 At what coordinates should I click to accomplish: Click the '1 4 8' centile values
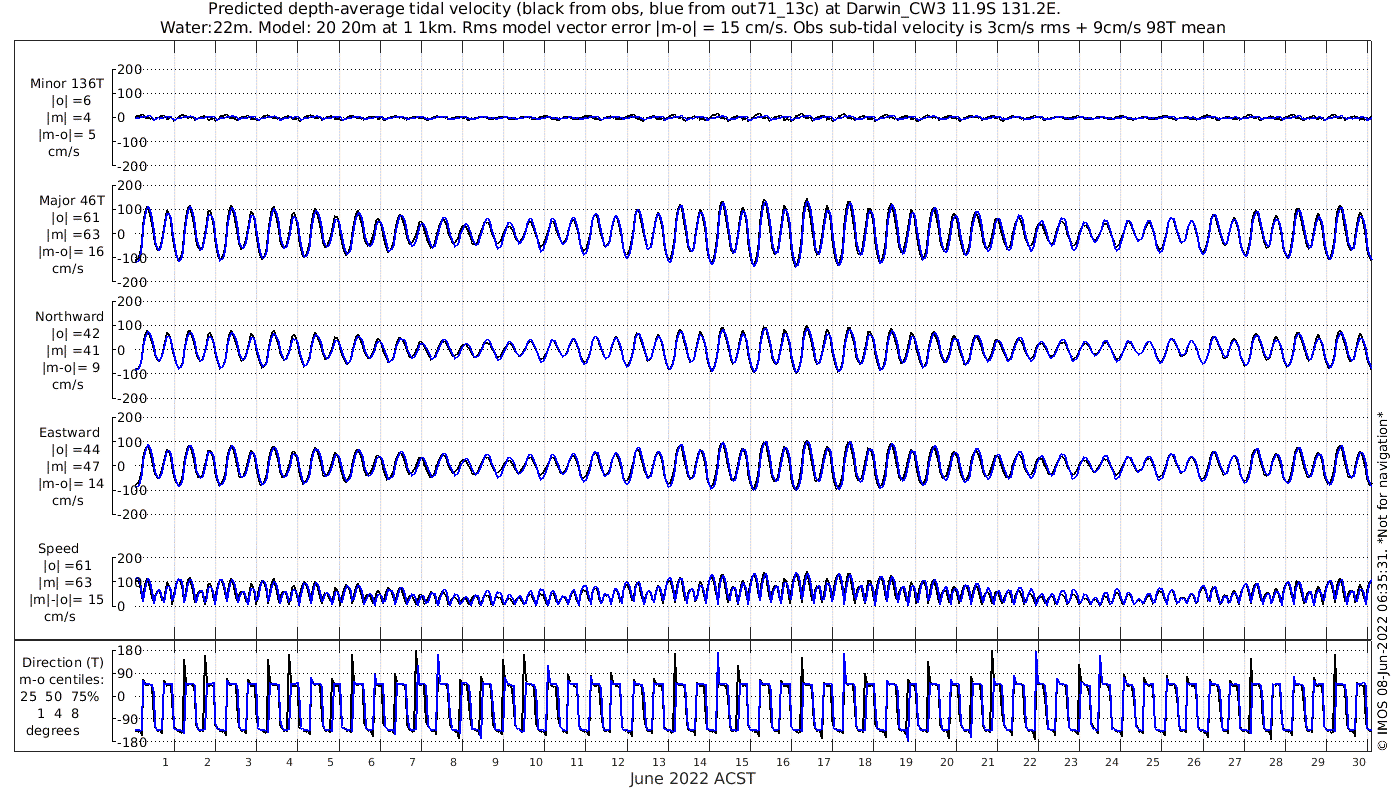58,714
